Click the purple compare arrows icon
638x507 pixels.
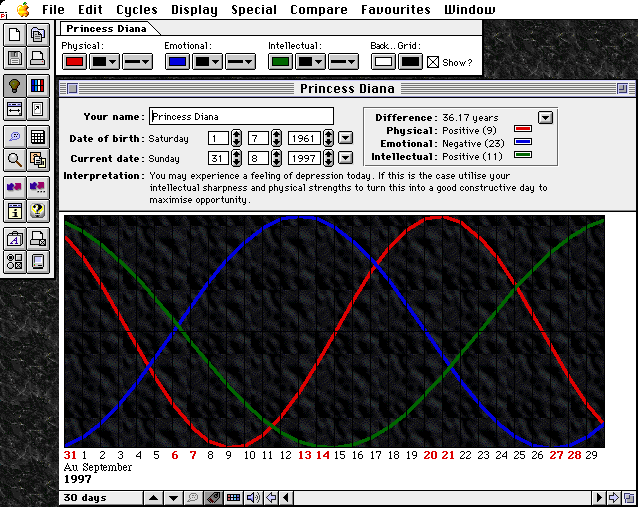(x=15, y=188)
